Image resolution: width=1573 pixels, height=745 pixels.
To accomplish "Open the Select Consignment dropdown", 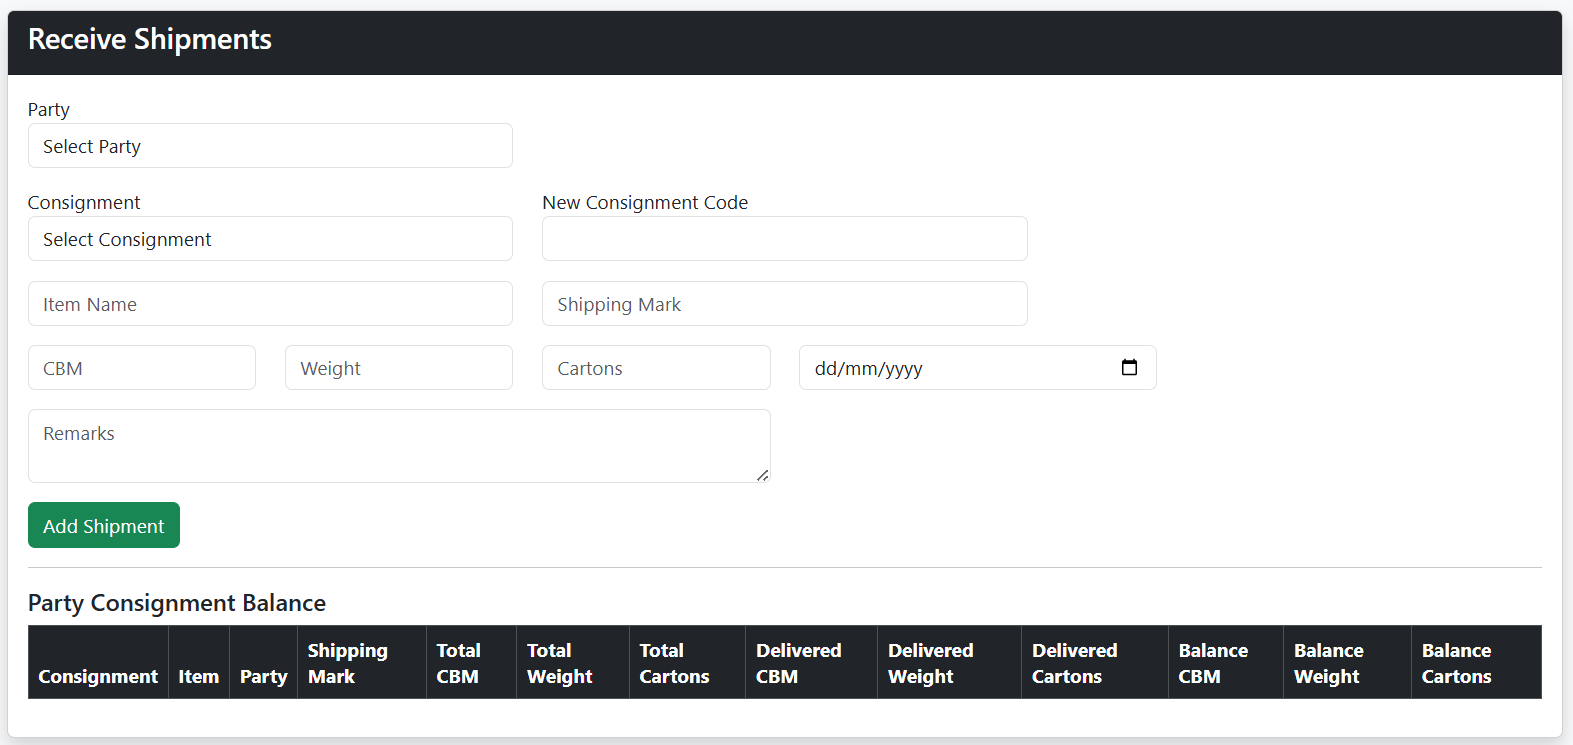I will 270,239.
